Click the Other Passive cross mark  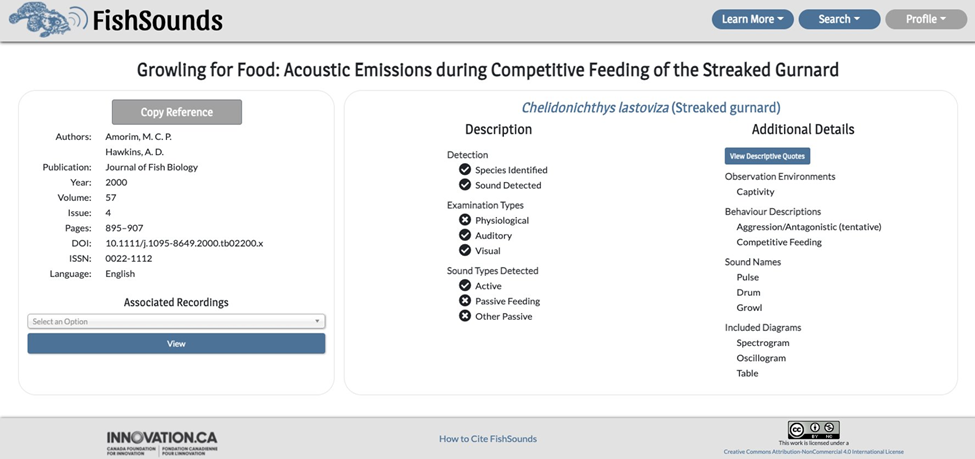tap(464, 316)
